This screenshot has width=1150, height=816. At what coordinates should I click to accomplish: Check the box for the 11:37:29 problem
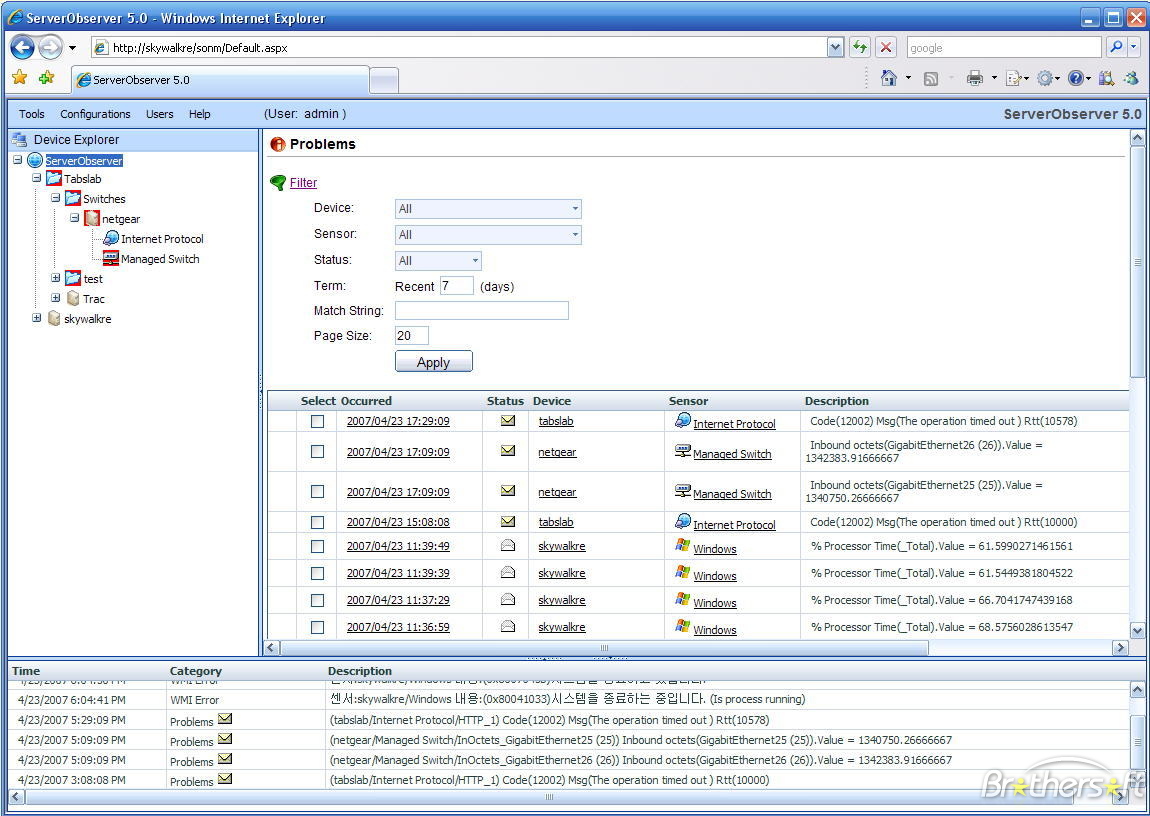tap(317, 600)
